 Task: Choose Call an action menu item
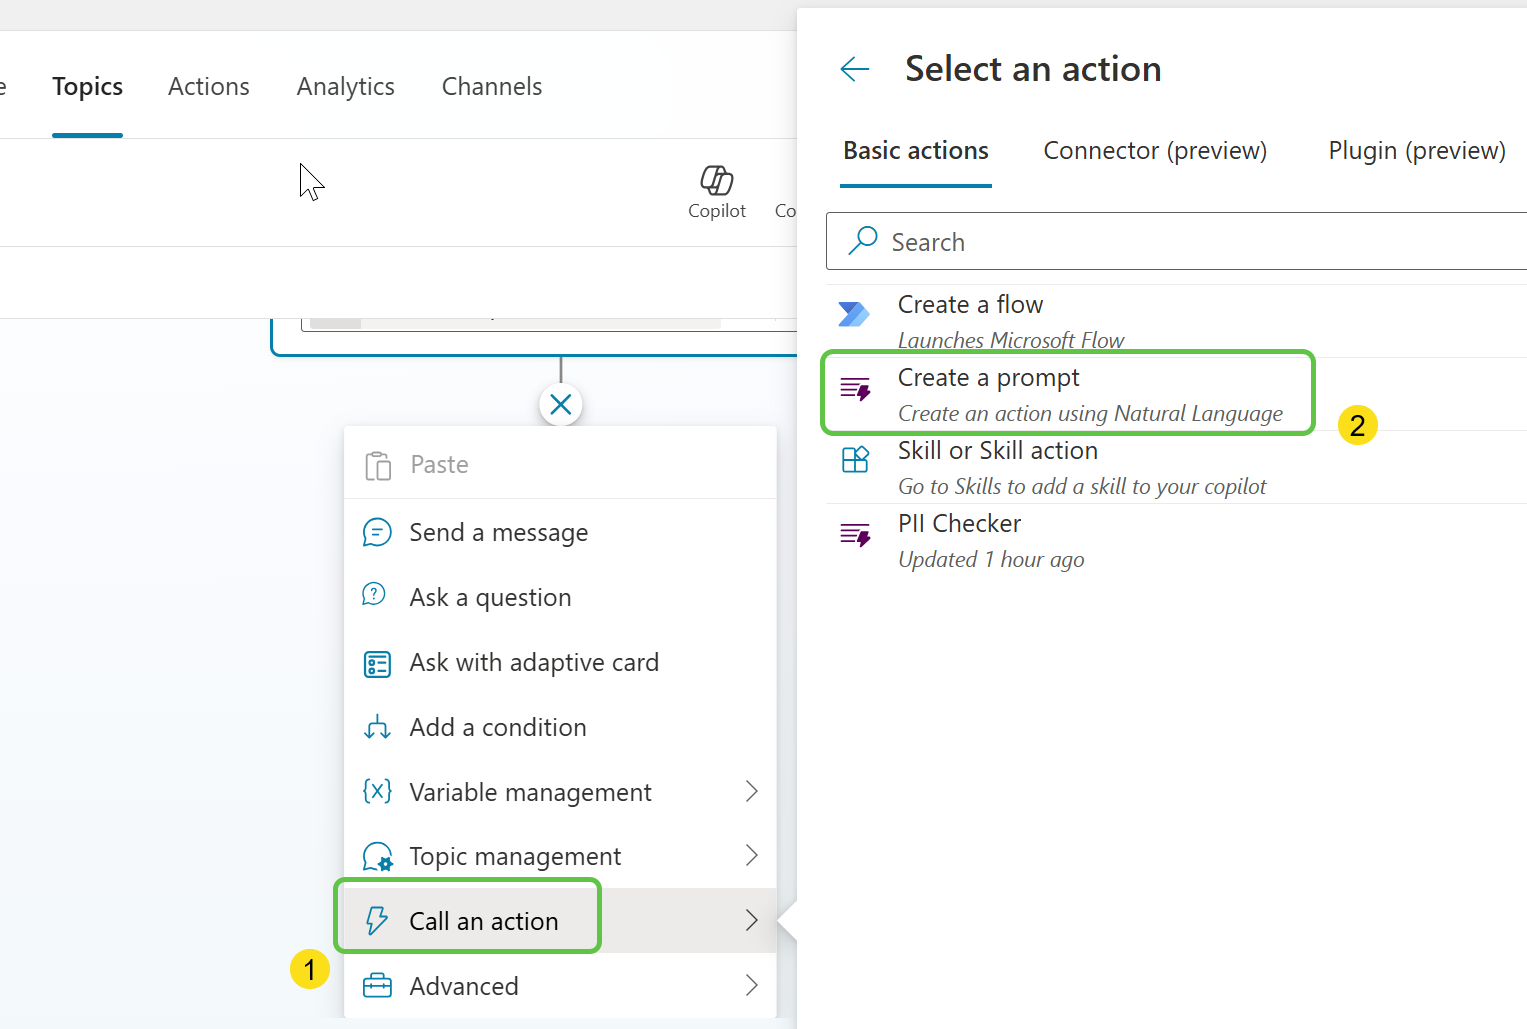[x=484, y=921]
